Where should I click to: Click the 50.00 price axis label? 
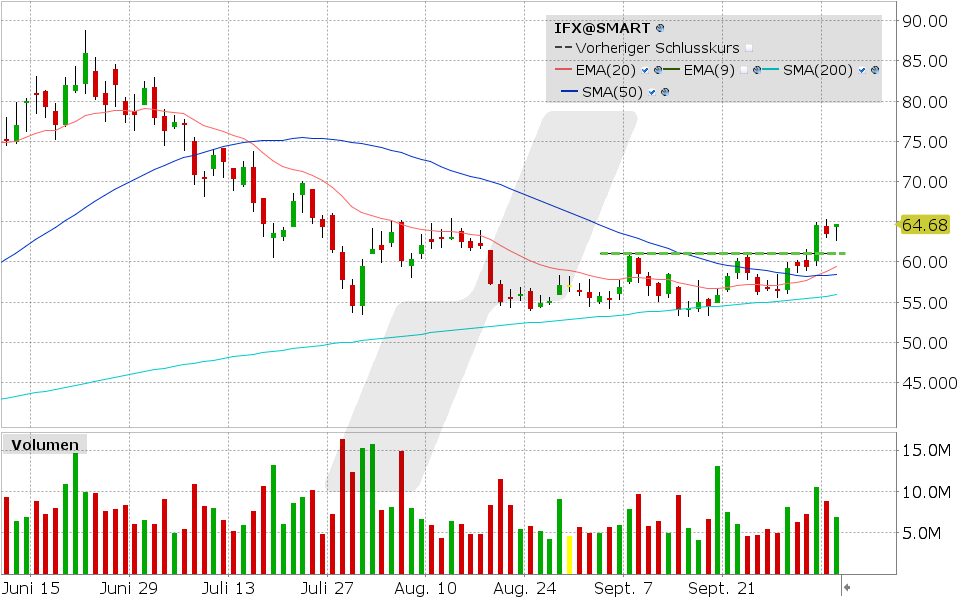pyautogui.click(x=925, y=343)
